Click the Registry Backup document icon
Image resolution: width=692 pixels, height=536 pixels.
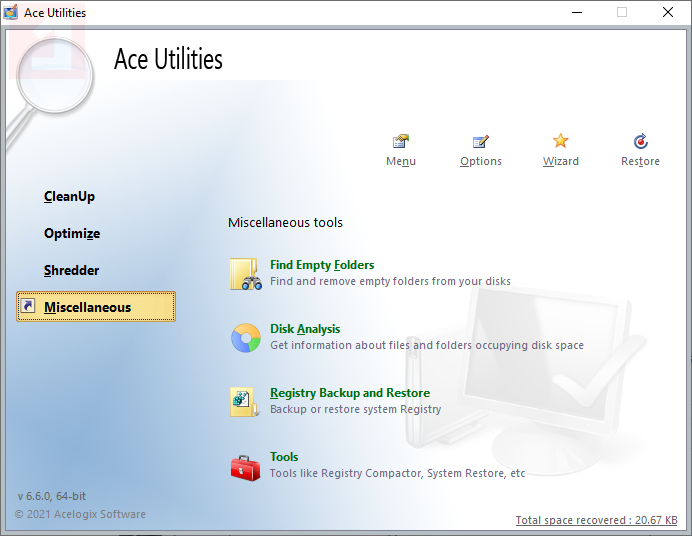pos(244,402)
